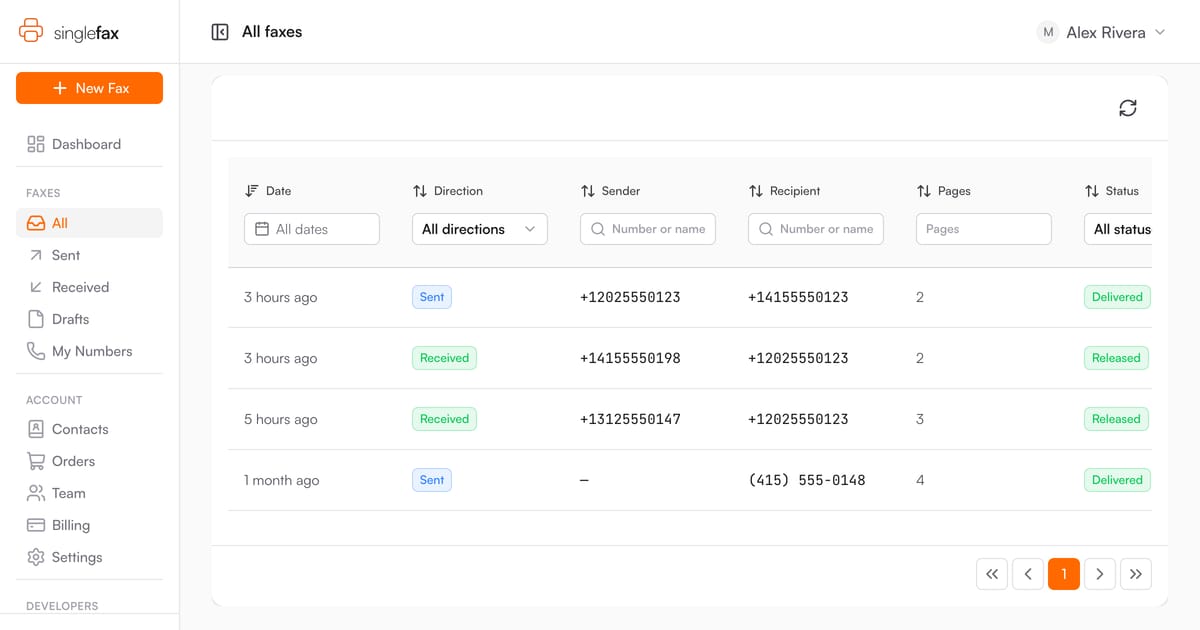Click recipient +14155550123
The image size is (1200, 630).
coord(798,297)
